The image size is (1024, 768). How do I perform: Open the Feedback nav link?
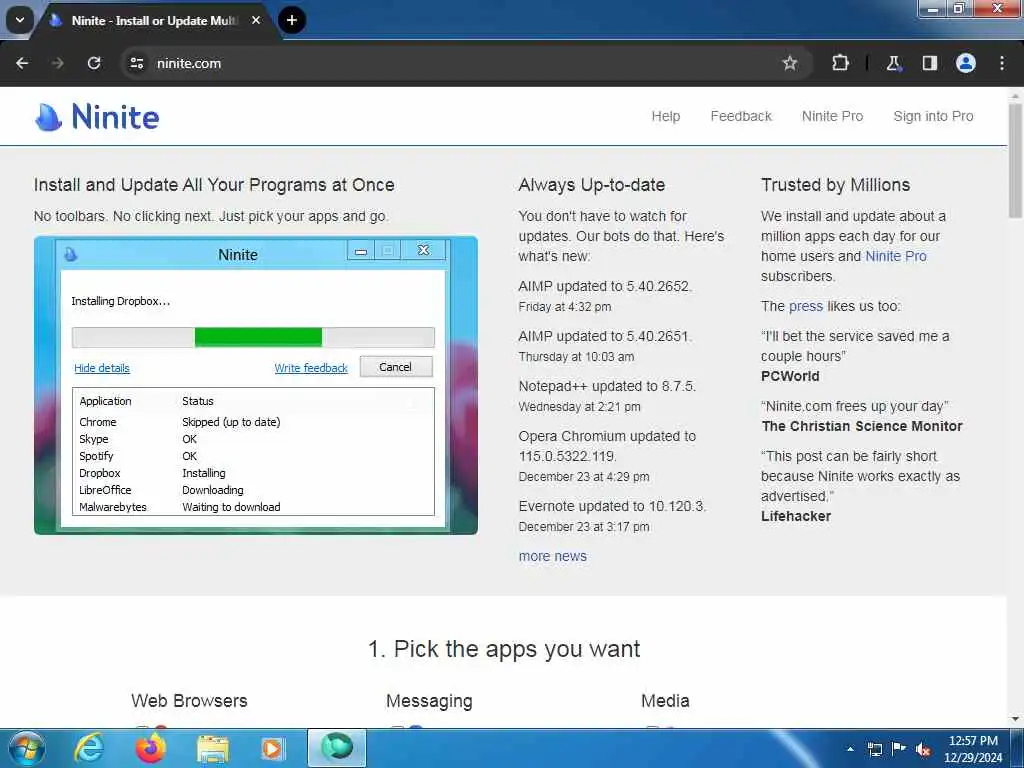pyautogui.click(x=741, y=116)
